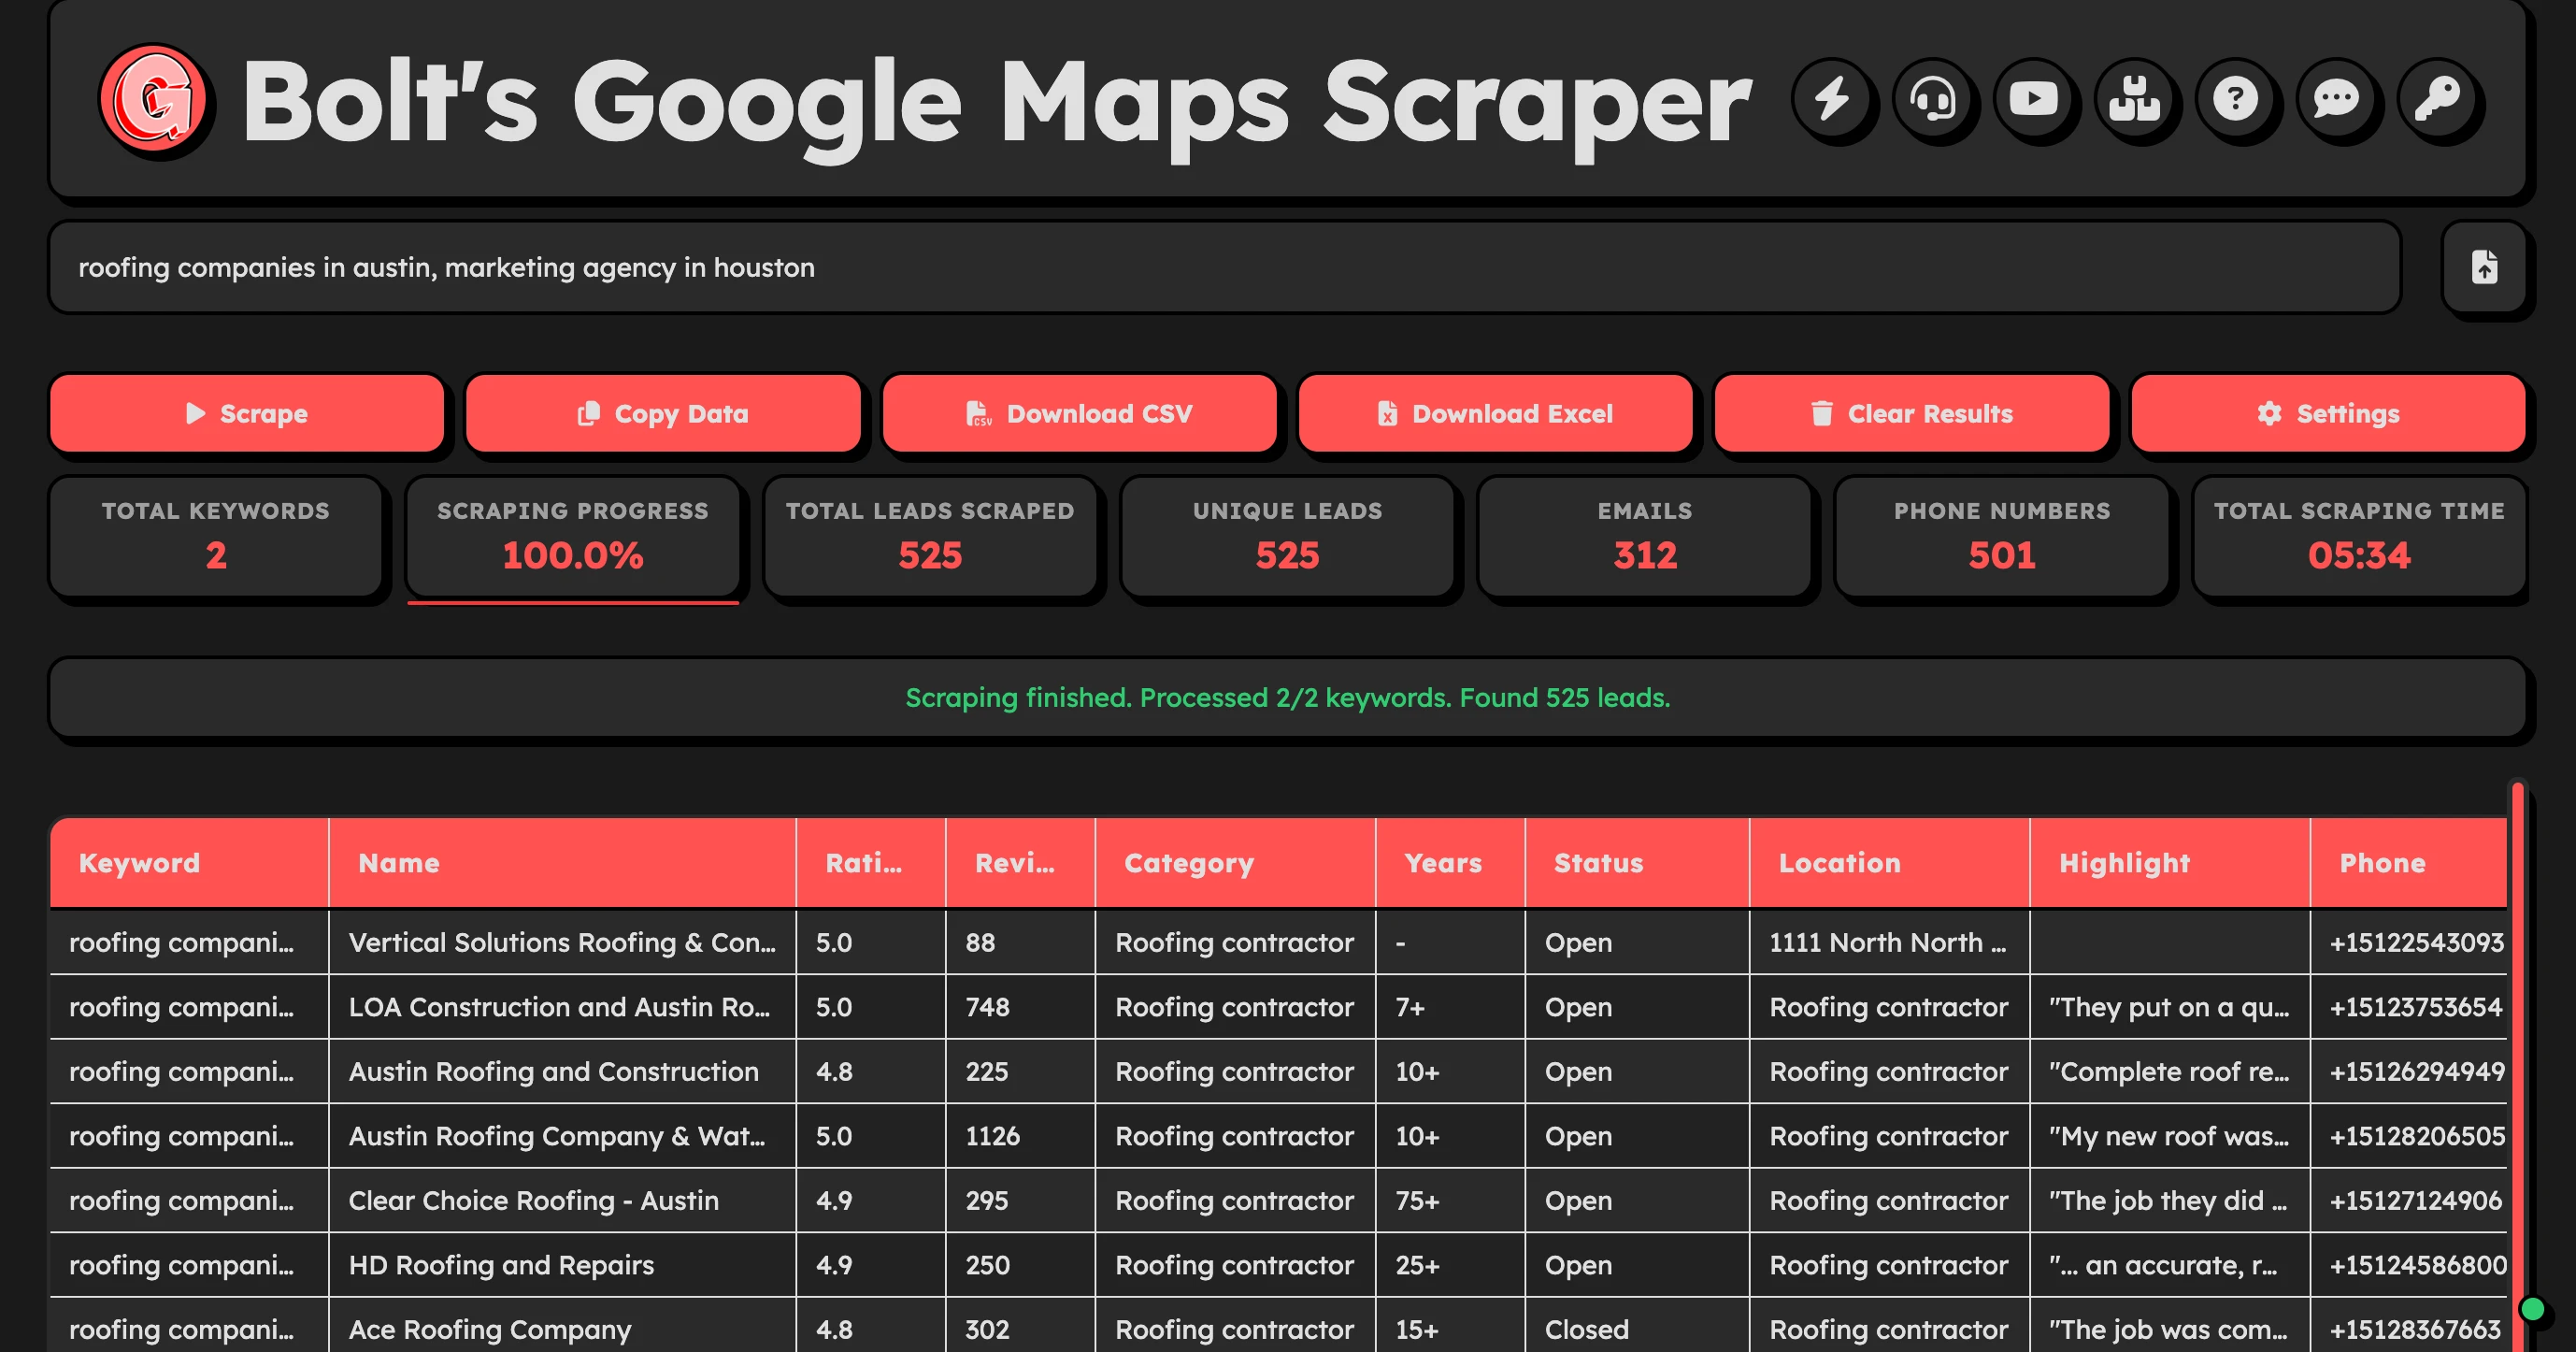Click the chat bubble feedback icon
Image resolution: width=2576 pixels, height=1352 pixels.
[2337, 99]
